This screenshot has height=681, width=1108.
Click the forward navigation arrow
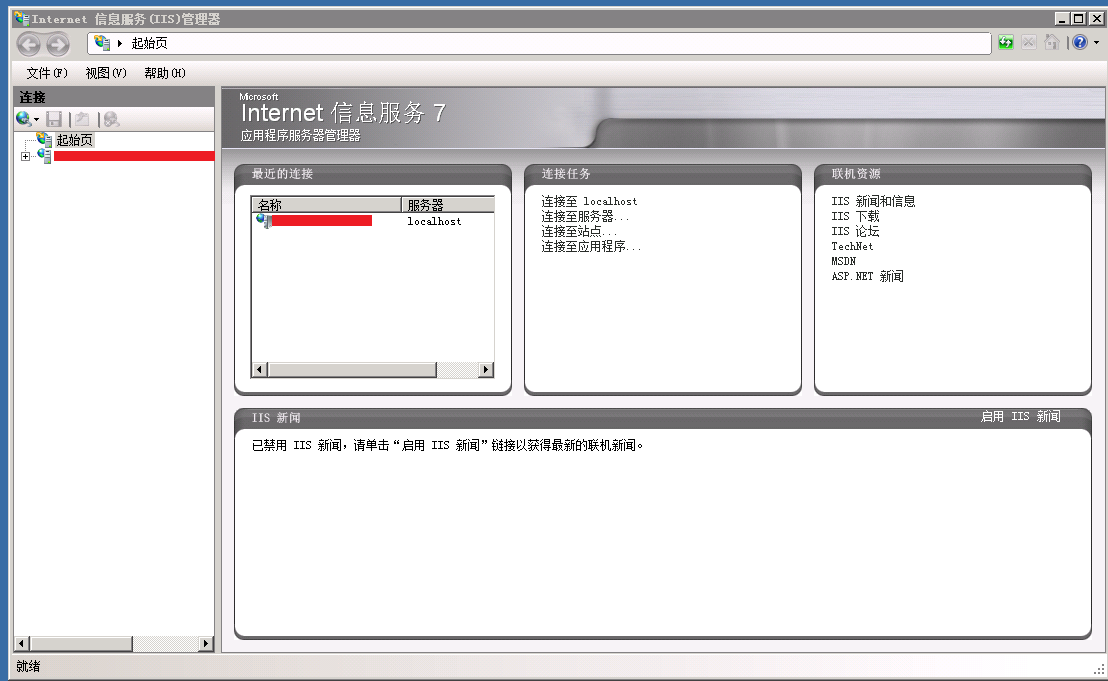[x=58, y=44]
